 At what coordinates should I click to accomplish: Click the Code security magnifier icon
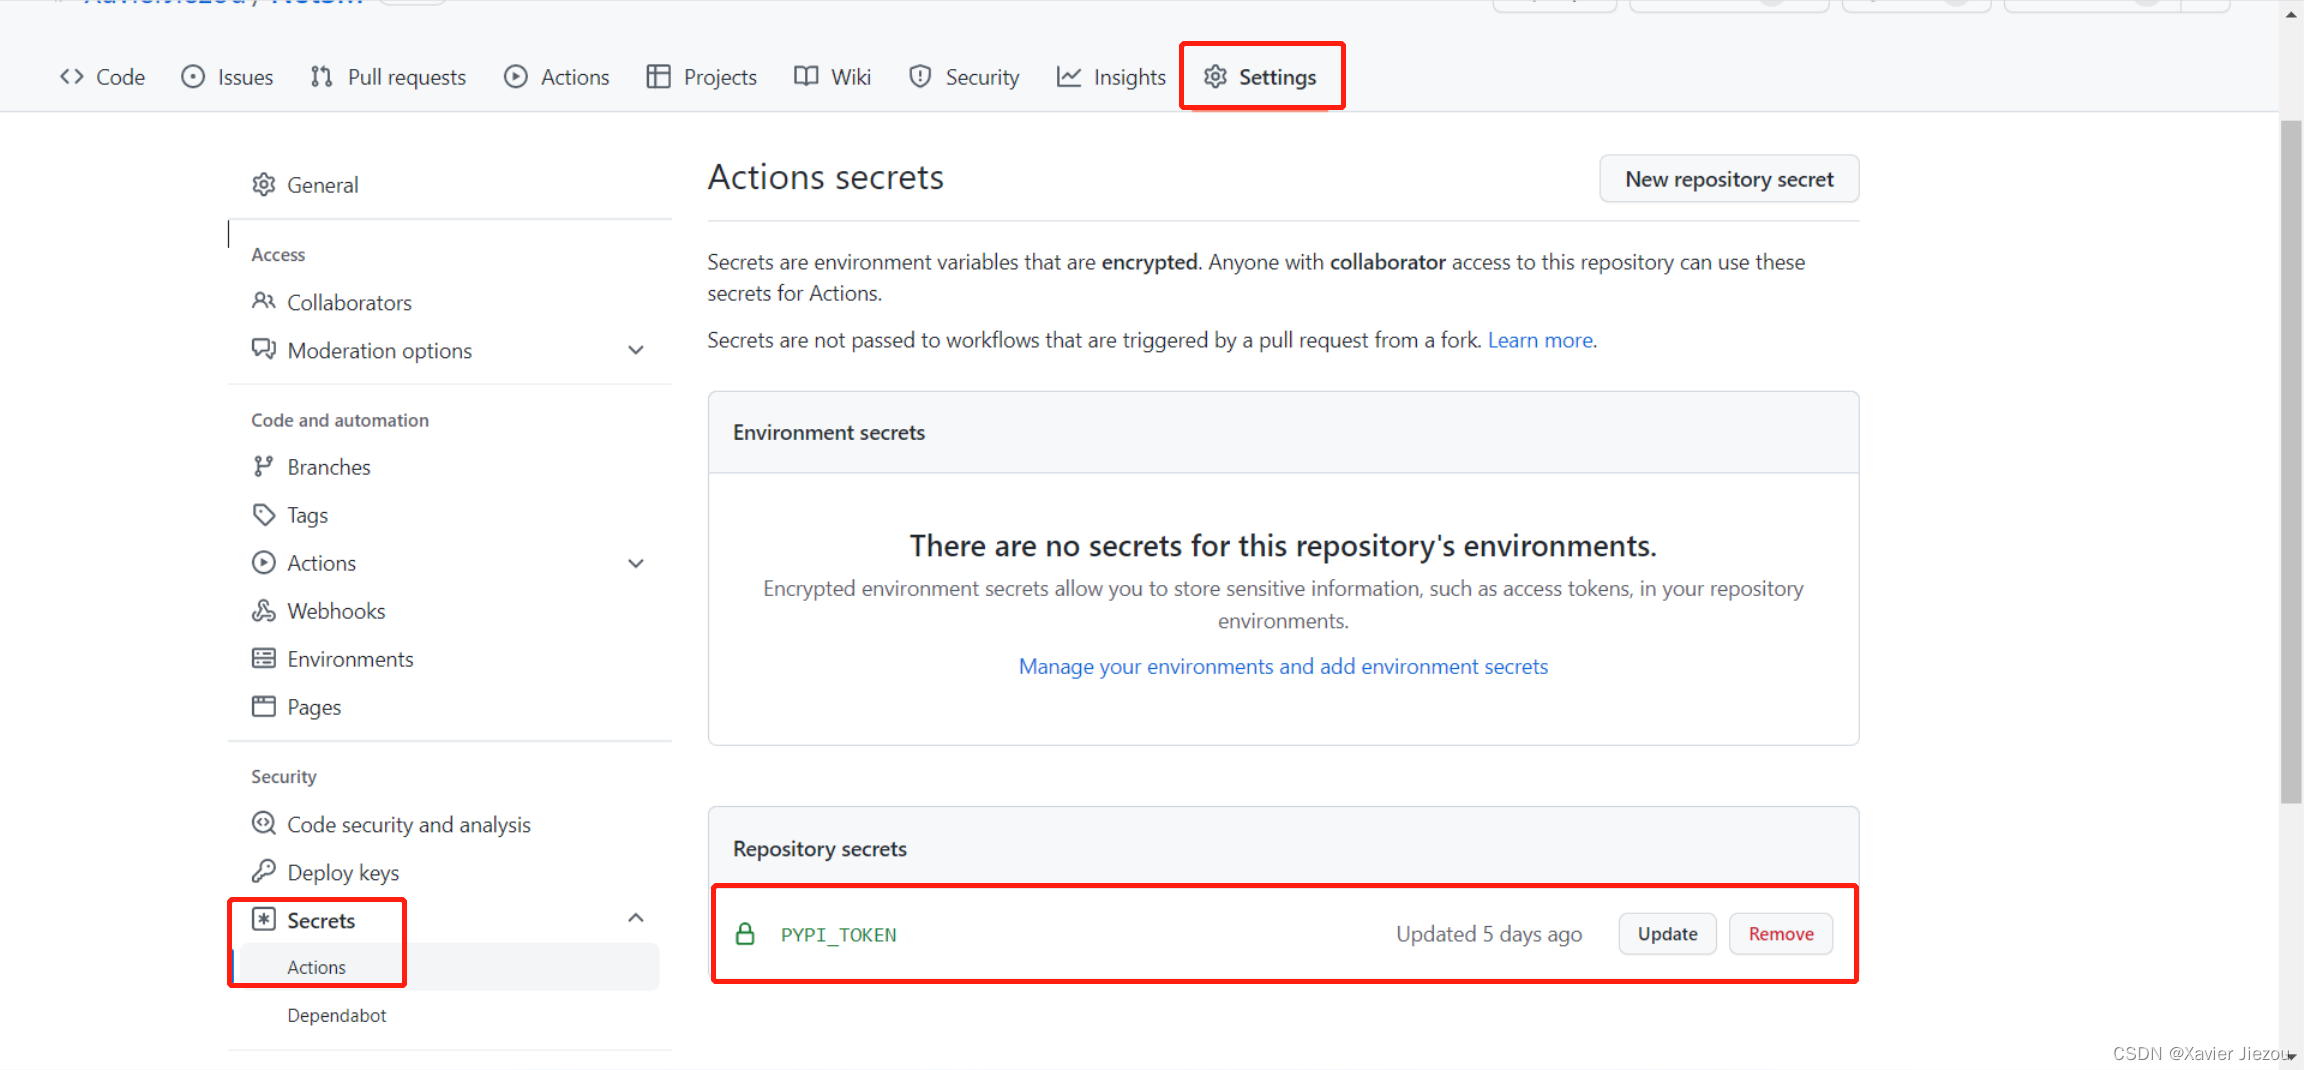263,823
